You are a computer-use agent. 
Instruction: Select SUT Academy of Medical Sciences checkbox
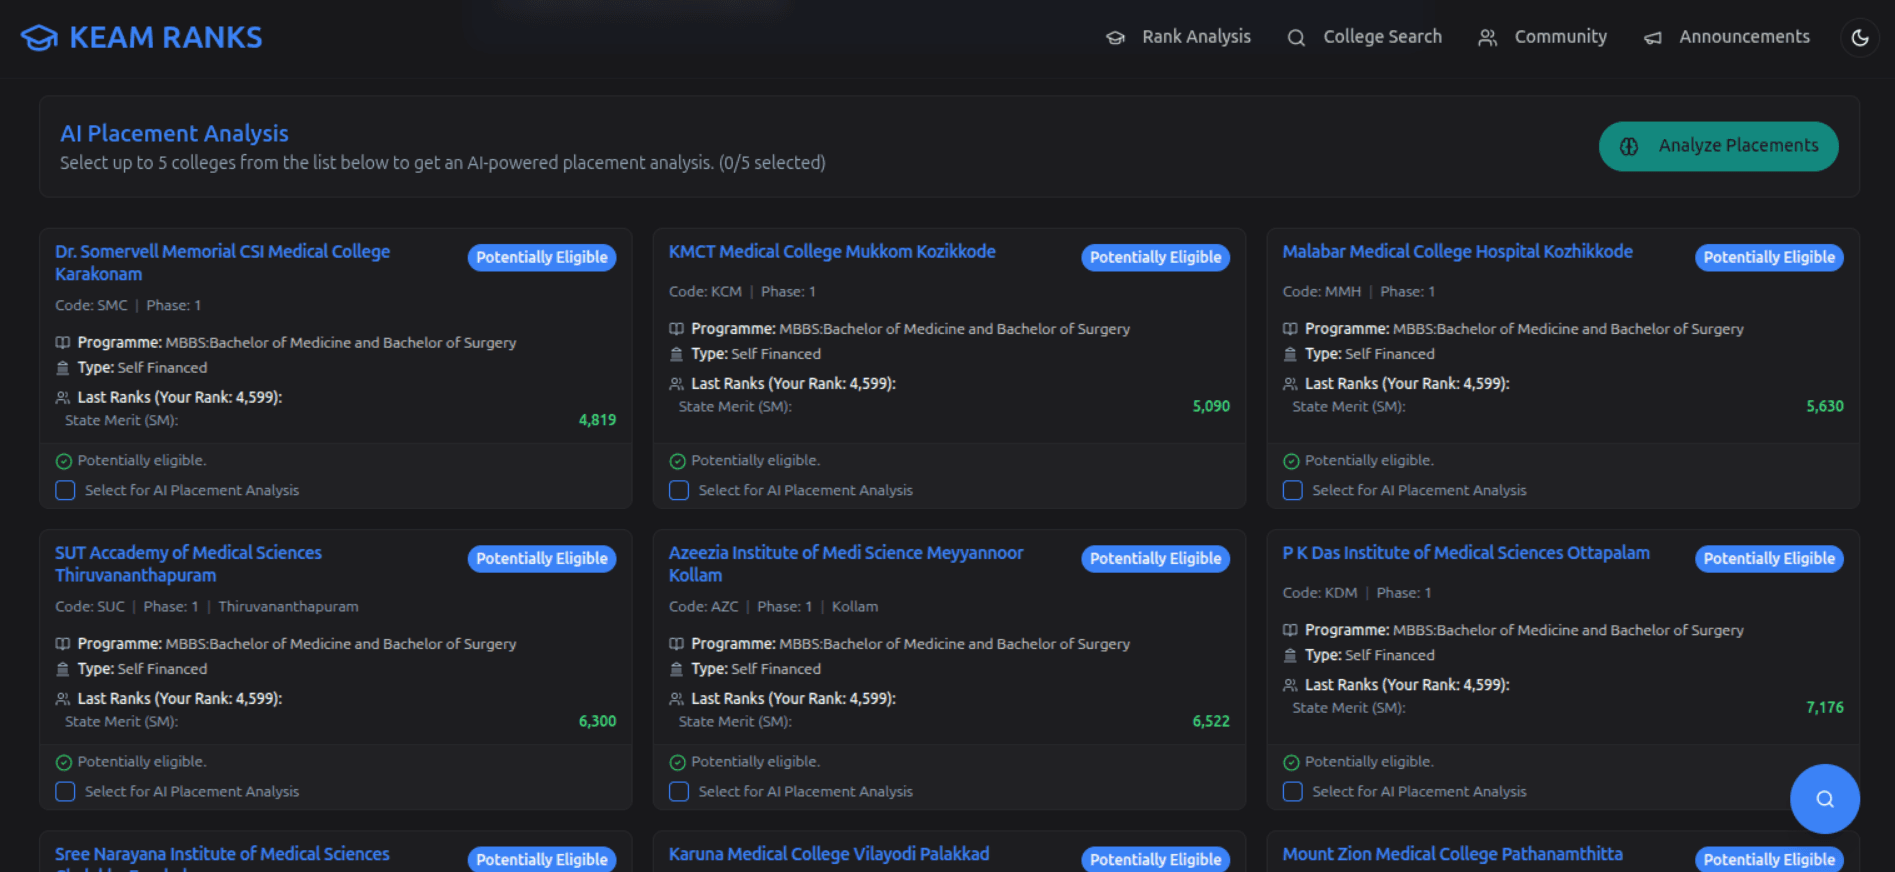click(x=65, y=791)
